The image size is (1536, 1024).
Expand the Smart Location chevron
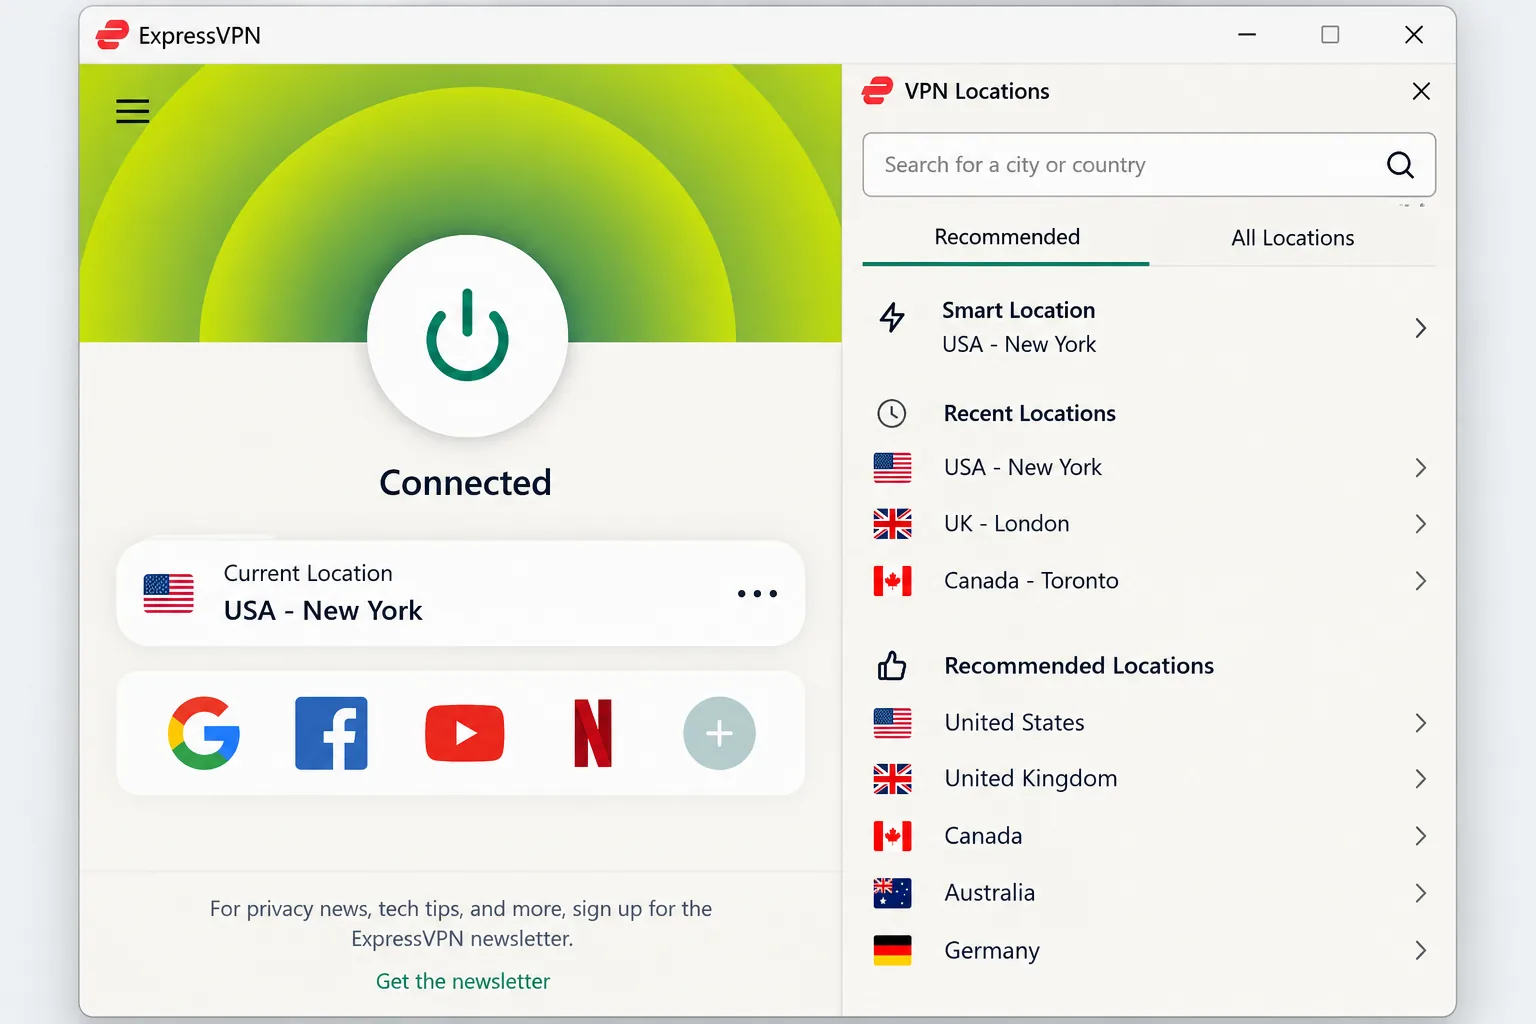pyautogui.click(x=1420, y=328)
